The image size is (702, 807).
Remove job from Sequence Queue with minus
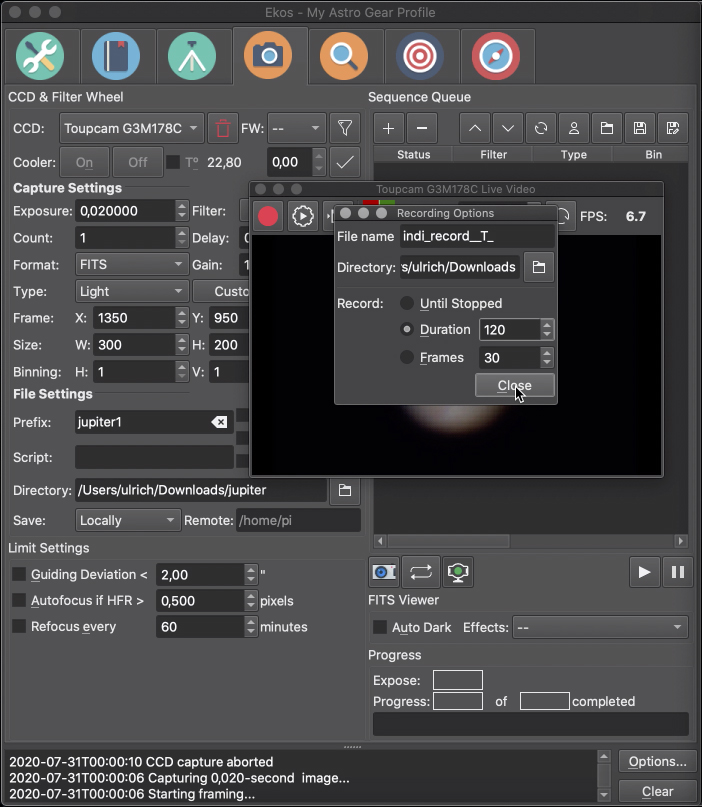422,128
